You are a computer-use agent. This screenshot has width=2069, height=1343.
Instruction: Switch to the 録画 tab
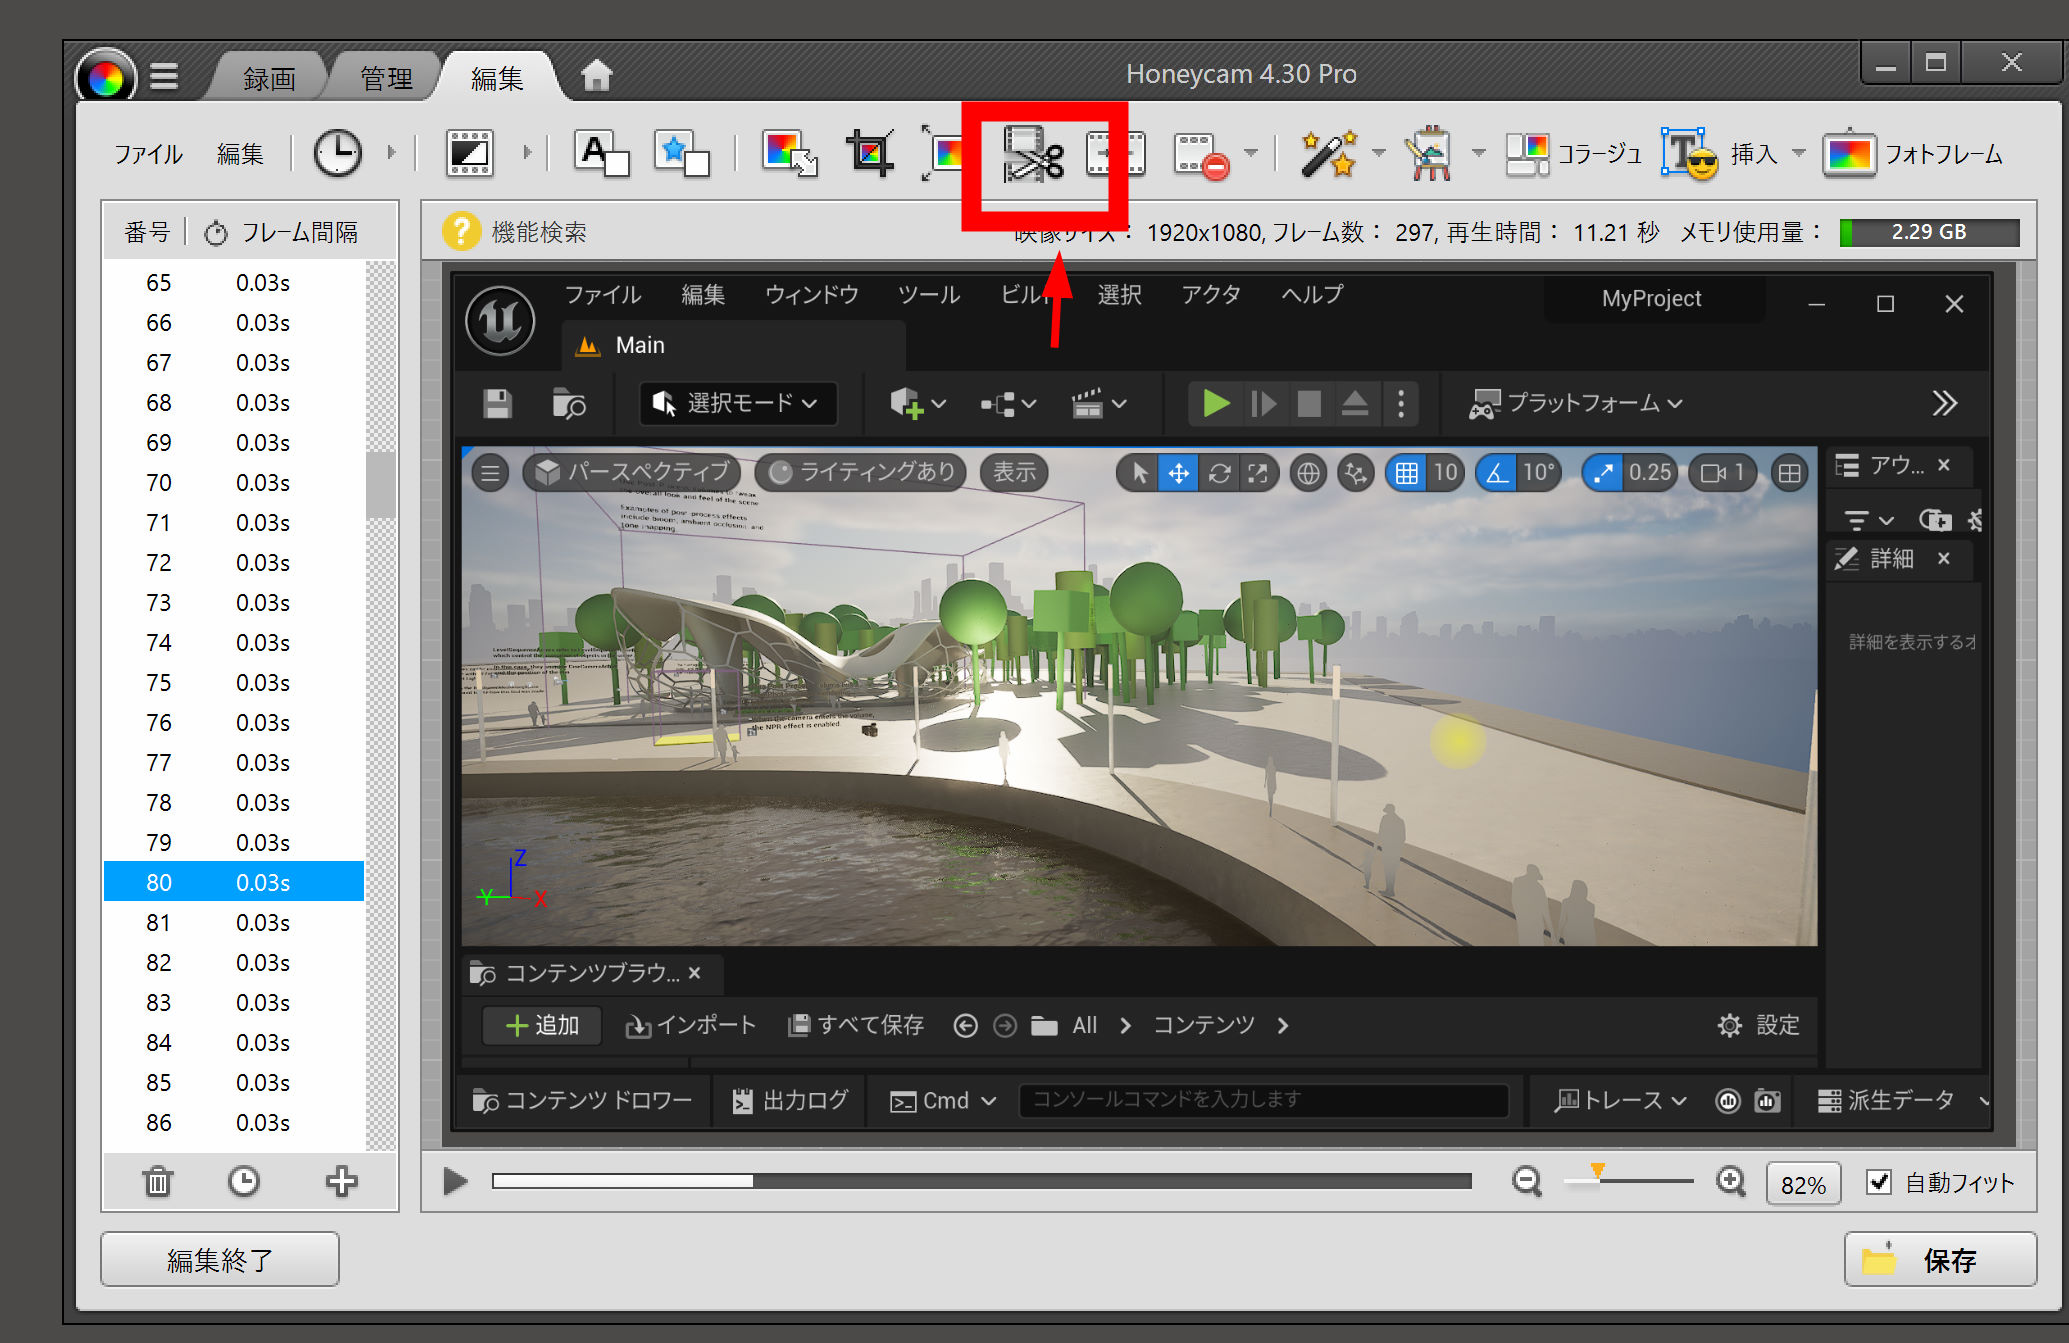(269, 78)
